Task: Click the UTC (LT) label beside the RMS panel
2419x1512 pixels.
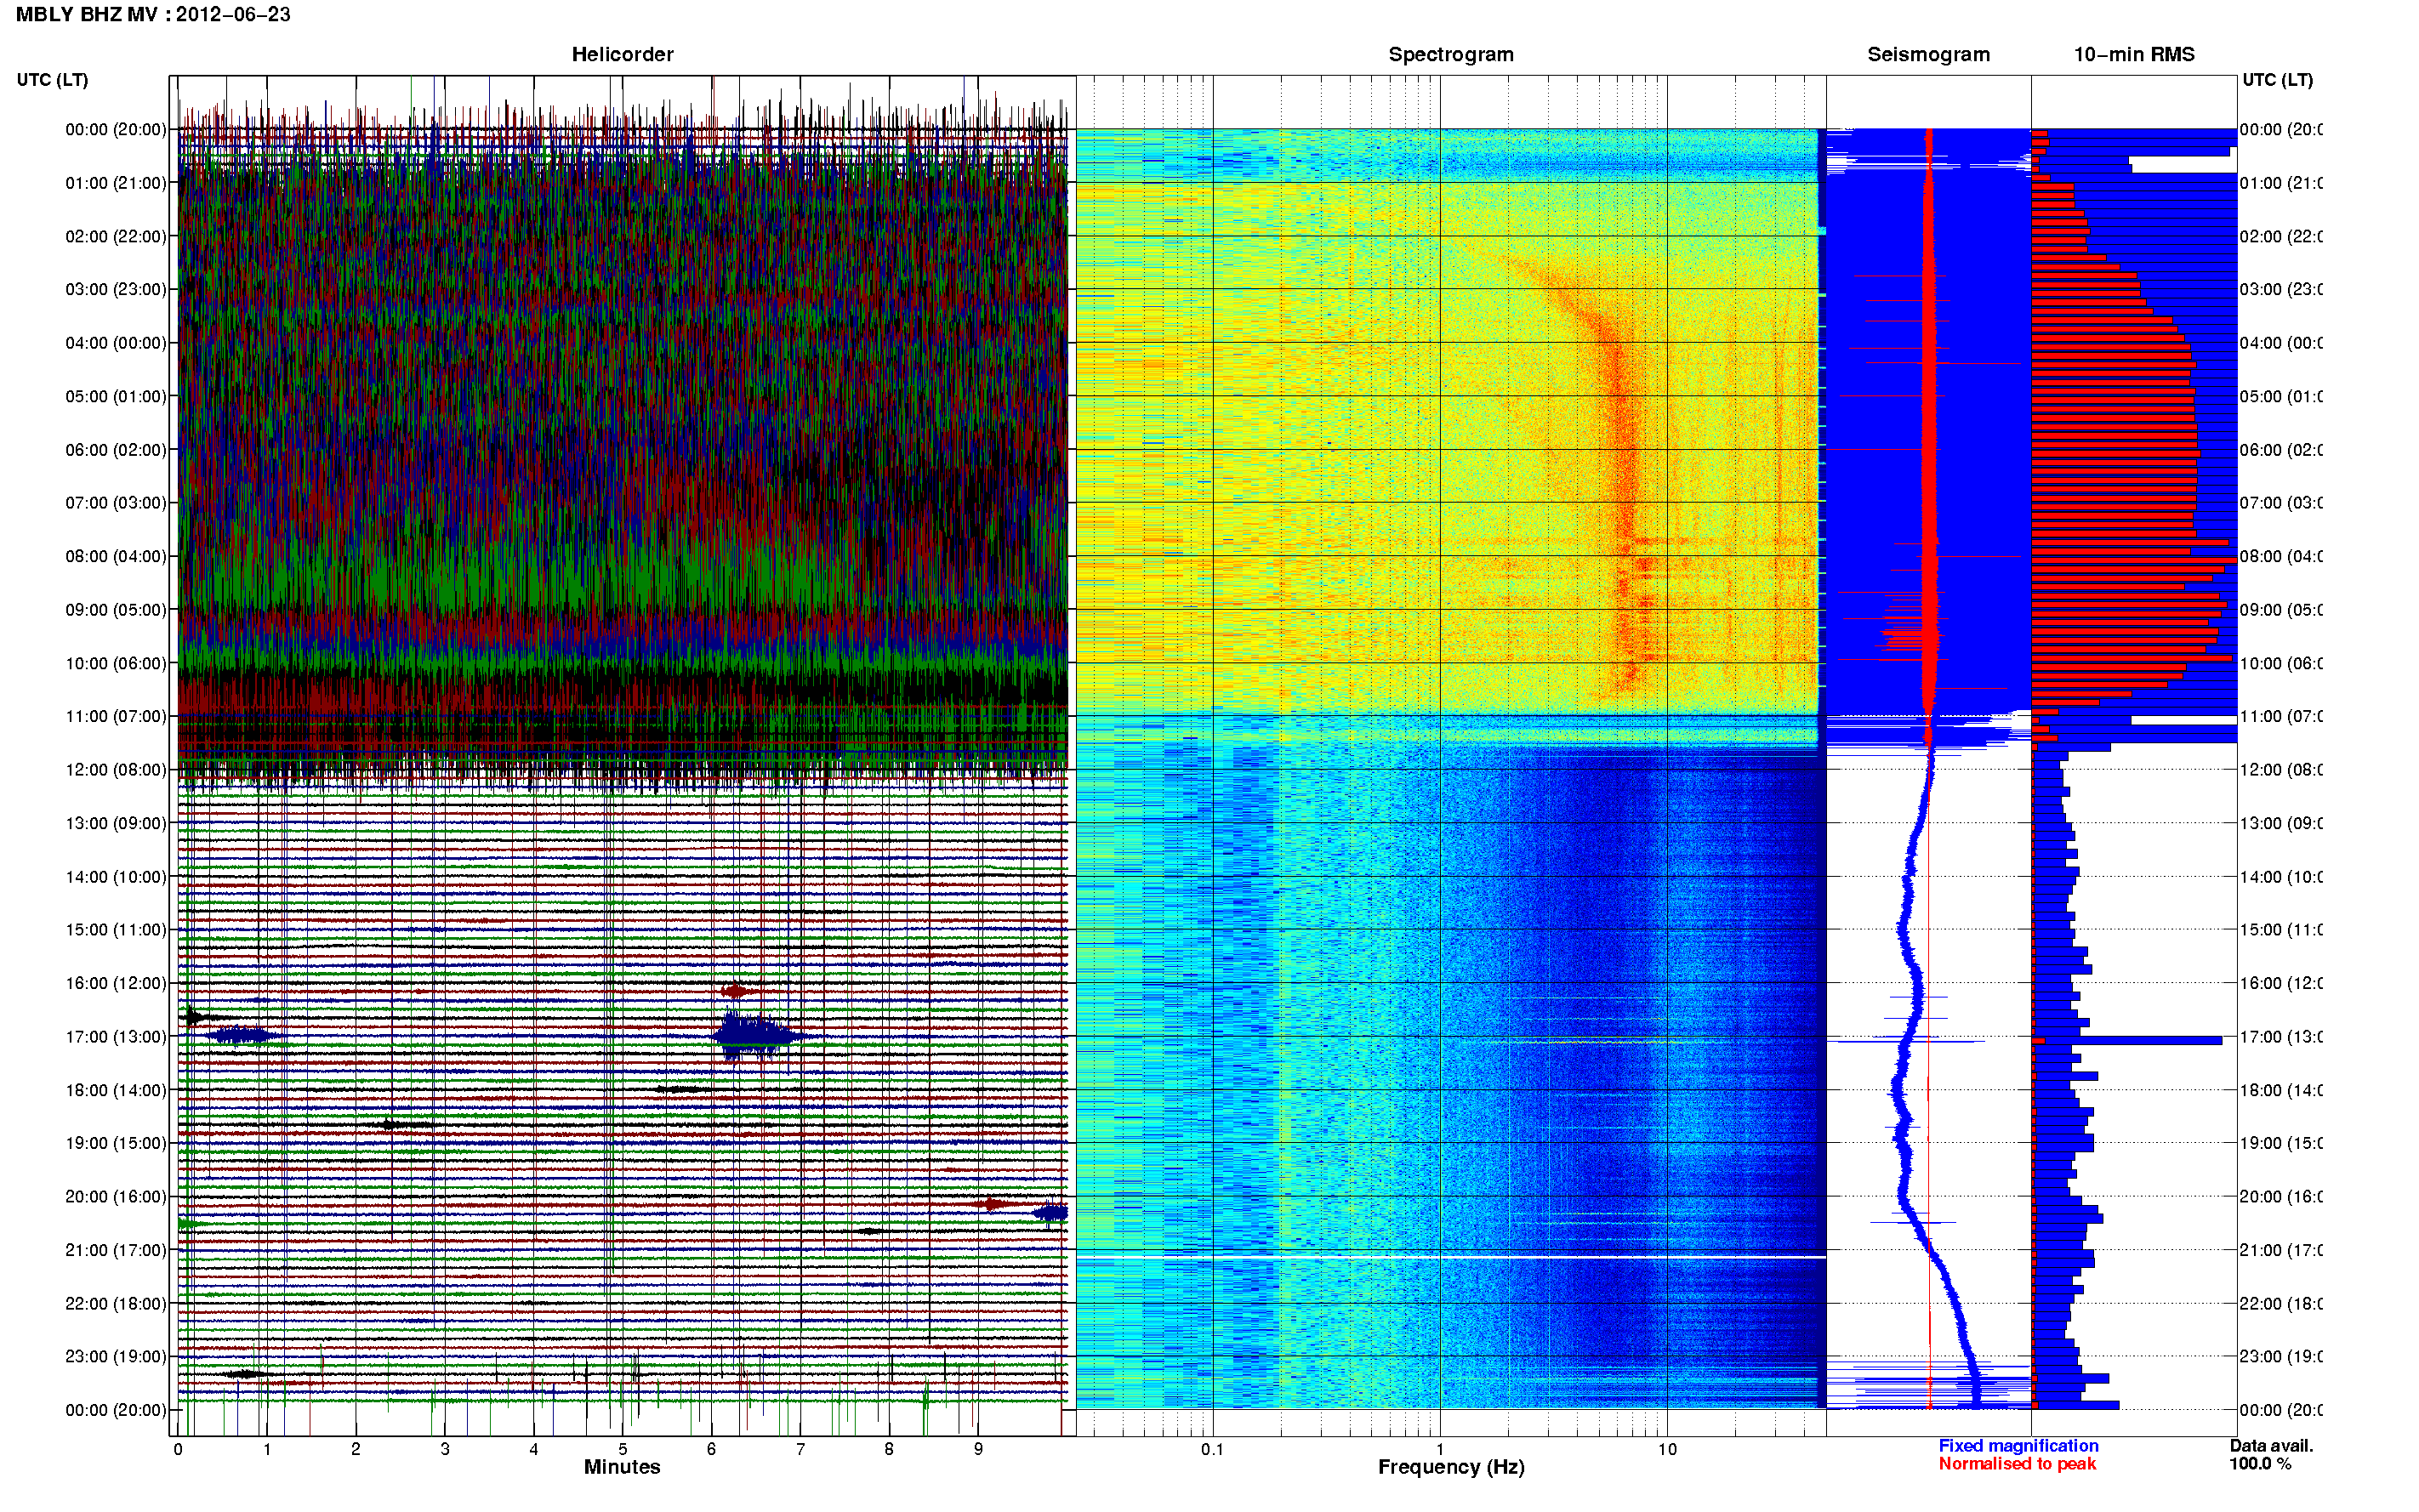Action: pyautogui.click(x=2277, y=80)
